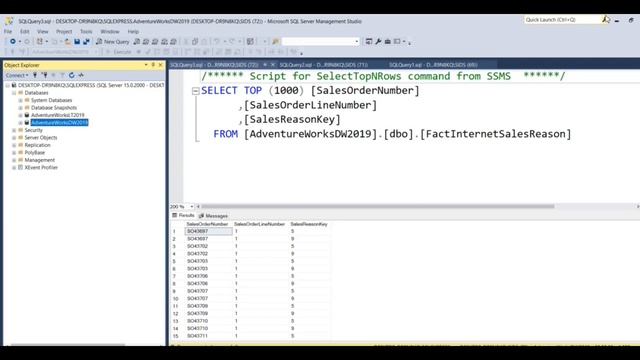Select the PolyBase folder

[35, 153]
